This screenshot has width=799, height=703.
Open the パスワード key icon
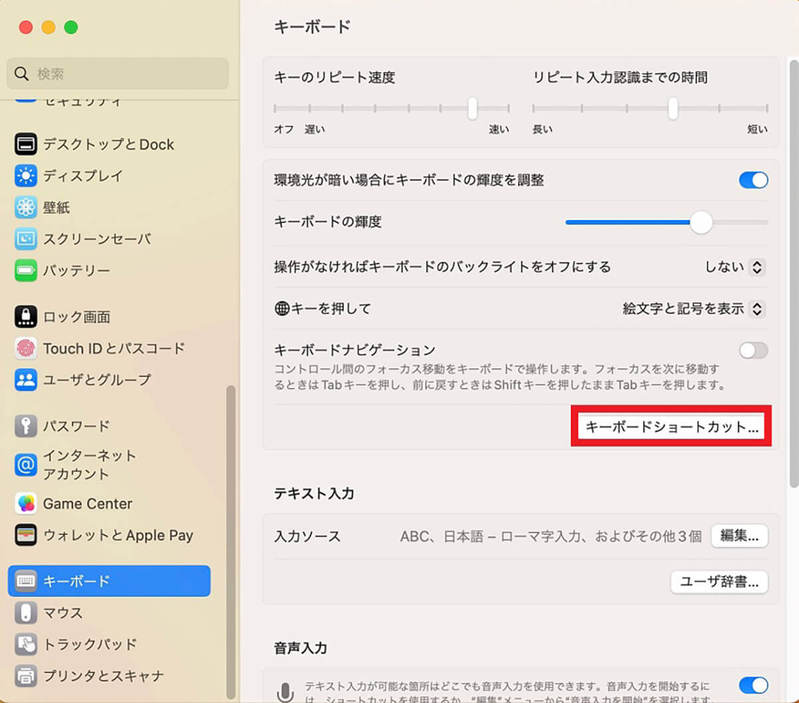pyautogui.click(x=25, y=426)
